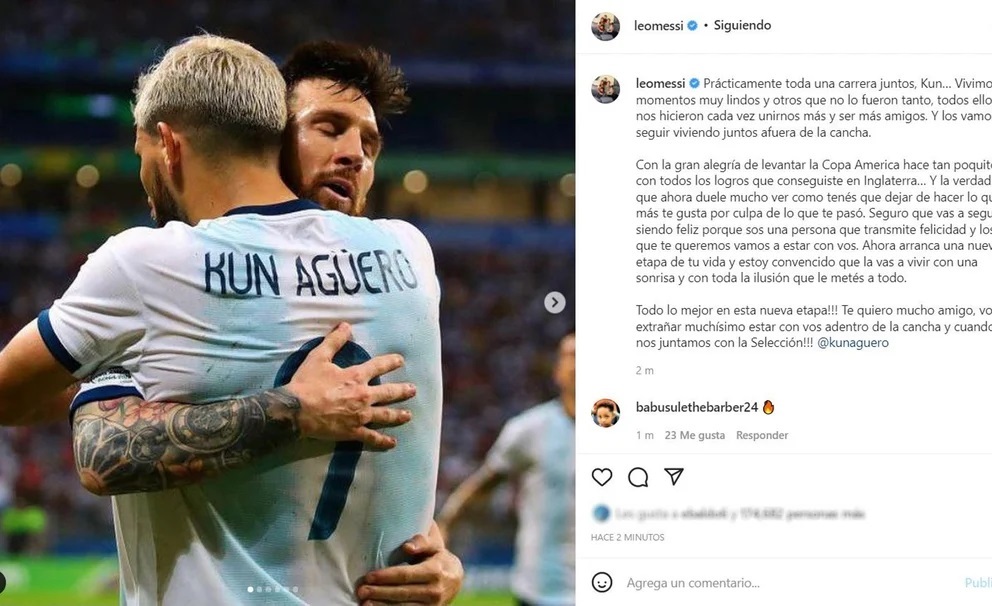Open leomessi username in the header

click(659, 25)
